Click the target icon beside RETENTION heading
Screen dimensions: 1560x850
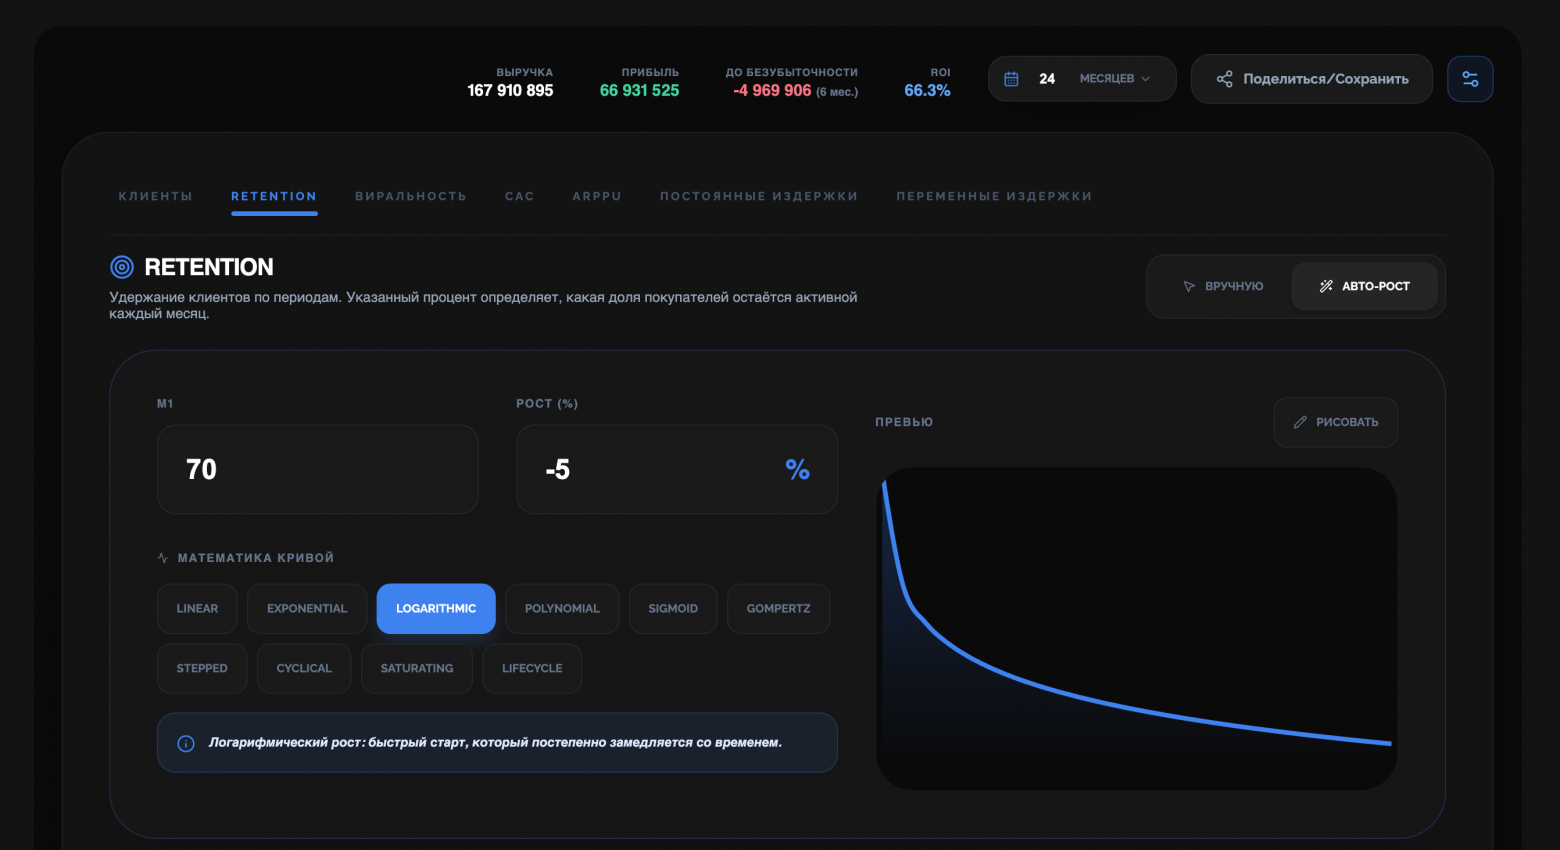122,267
